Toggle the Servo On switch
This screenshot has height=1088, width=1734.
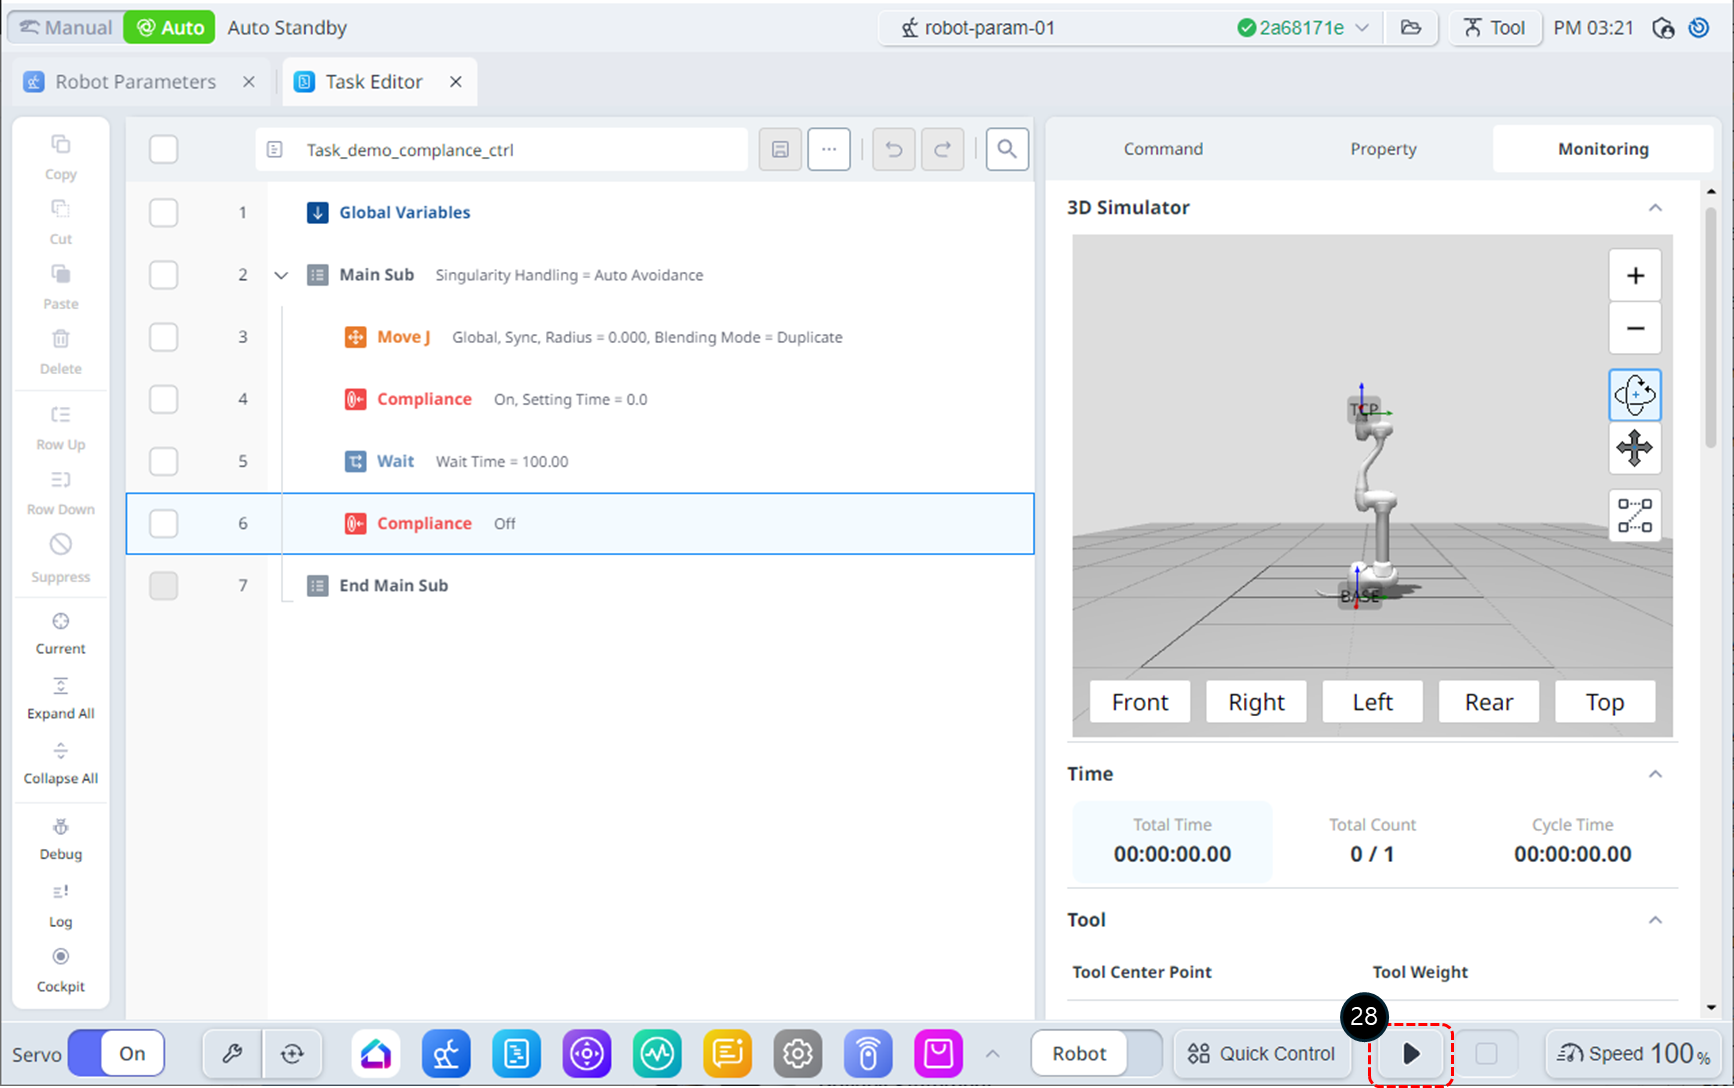116,1053
